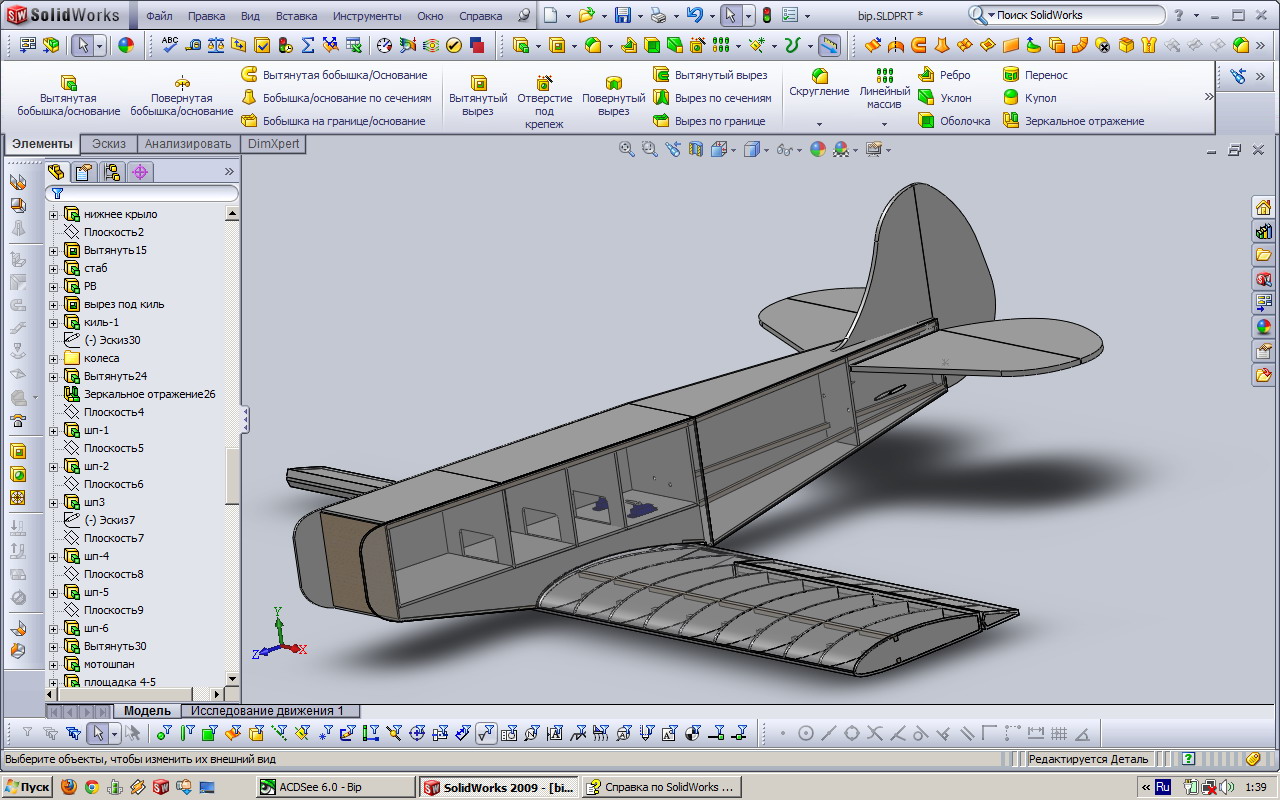Open Файл menu
1280x800 pixels.
tap(159, 16)
